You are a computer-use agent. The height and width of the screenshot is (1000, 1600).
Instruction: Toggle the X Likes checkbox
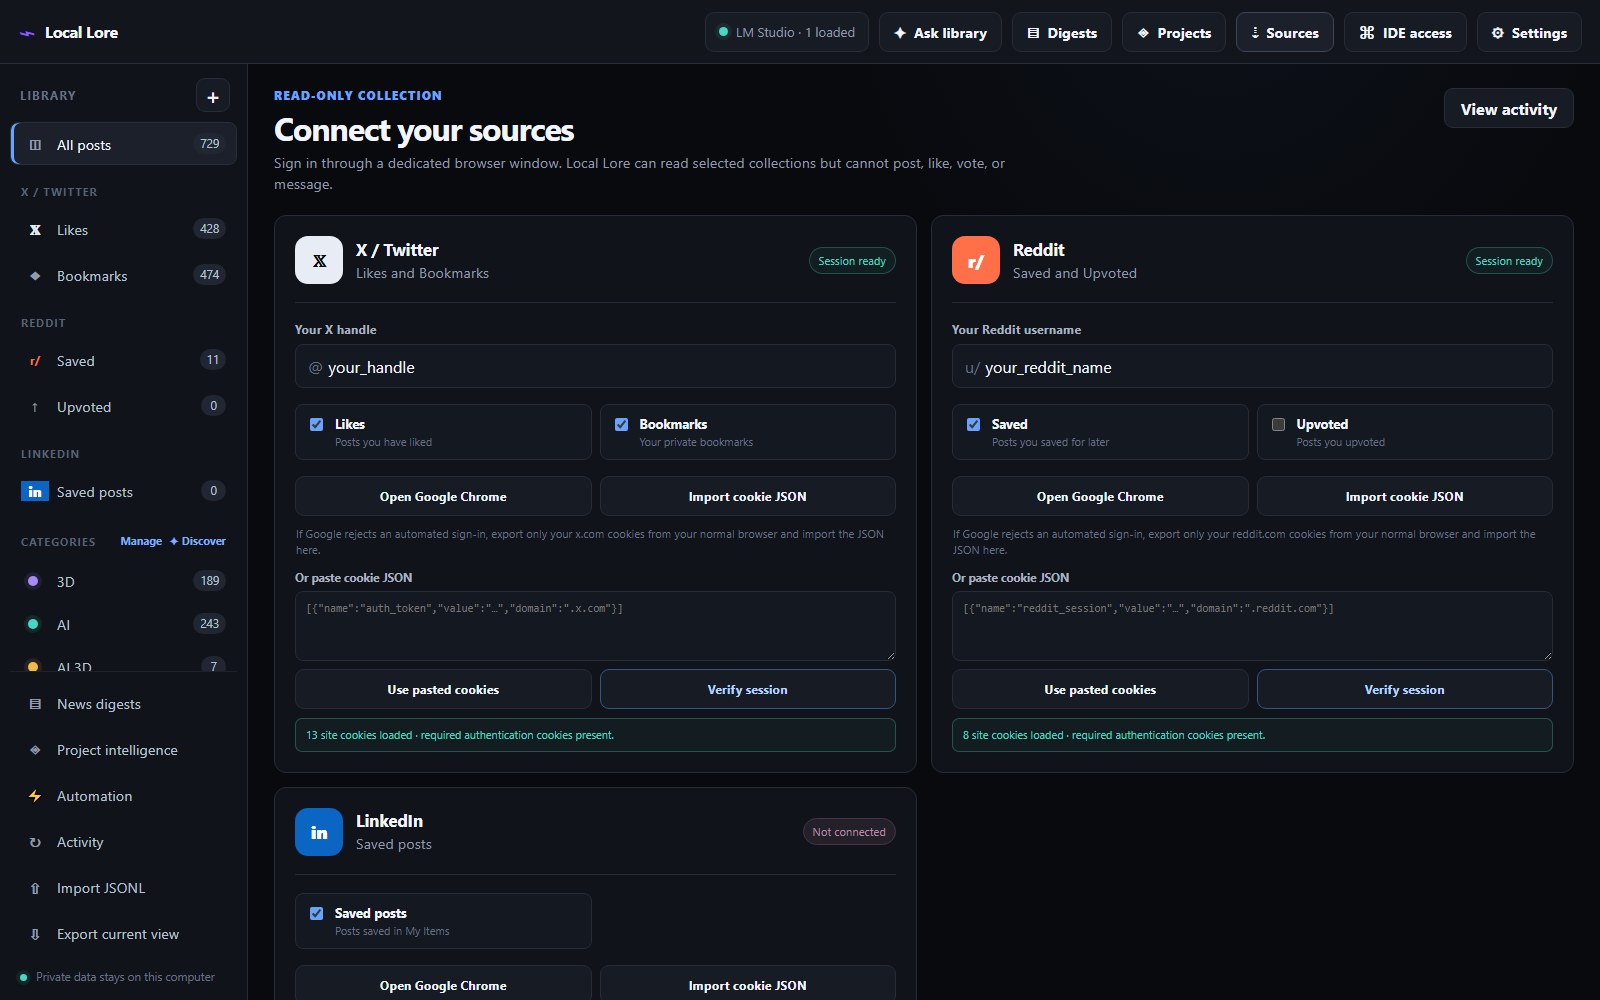[317, 424]
